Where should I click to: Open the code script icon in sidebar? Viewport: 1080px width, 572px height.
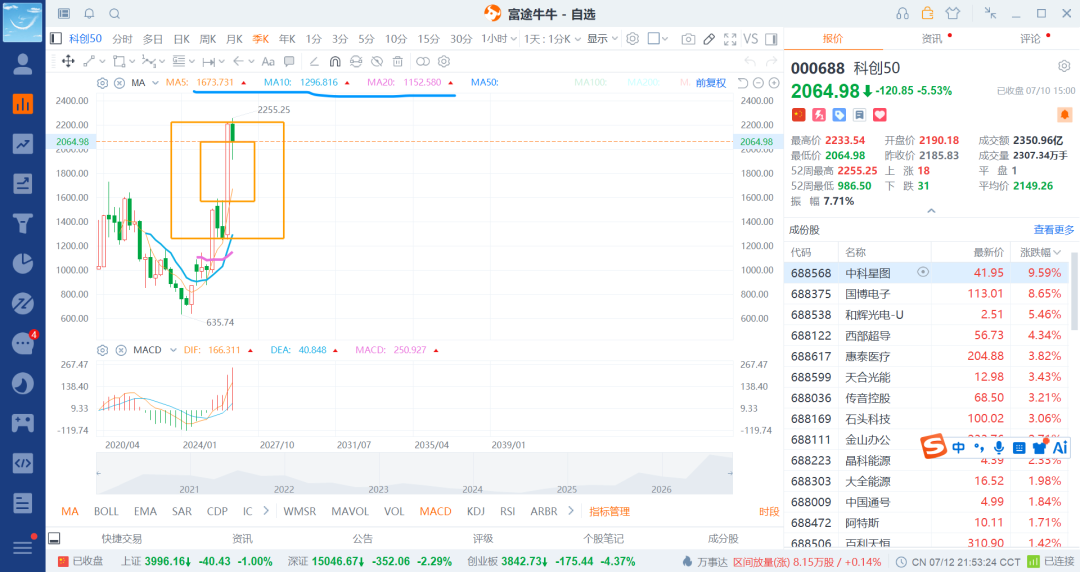click(23, 462)
